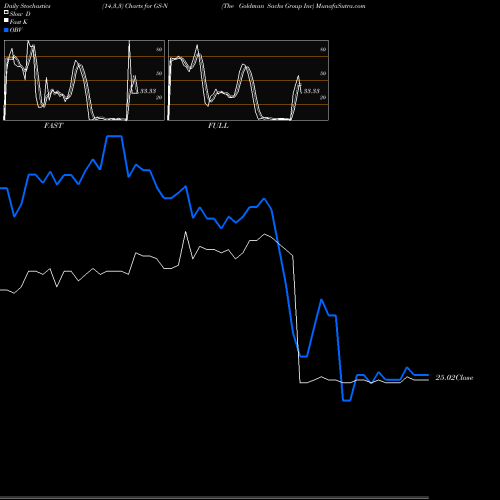
Task: Click the 'Fast K' legend label
Action: coord(19,22)
